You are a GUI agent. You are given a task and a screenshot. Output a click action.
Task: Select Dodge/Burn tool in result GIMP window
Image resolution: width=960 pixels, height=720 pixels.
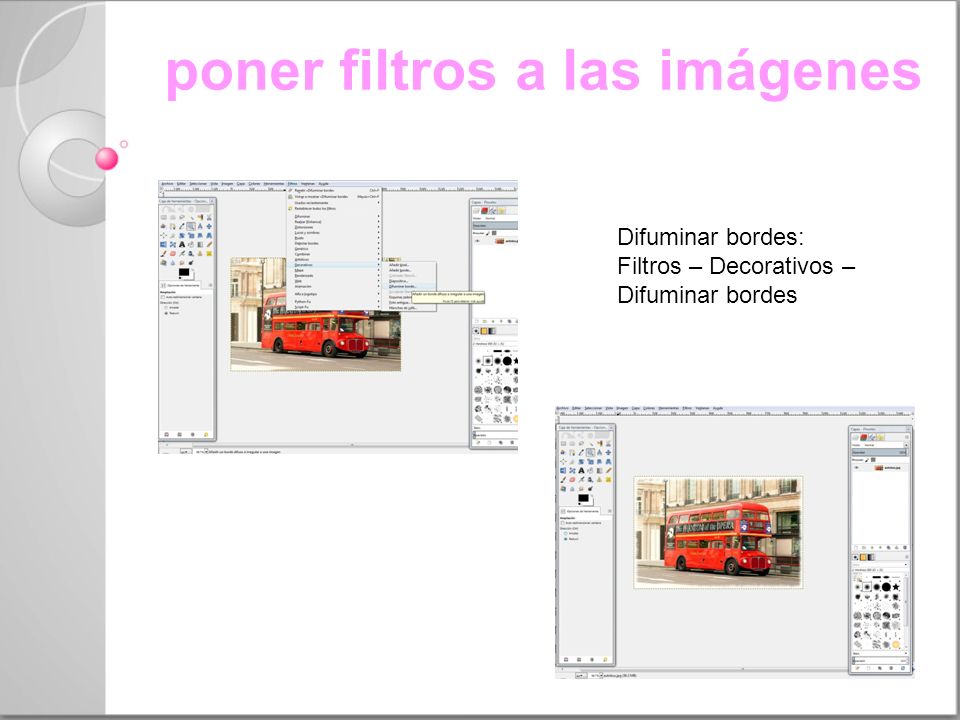[x=590, y=489]
